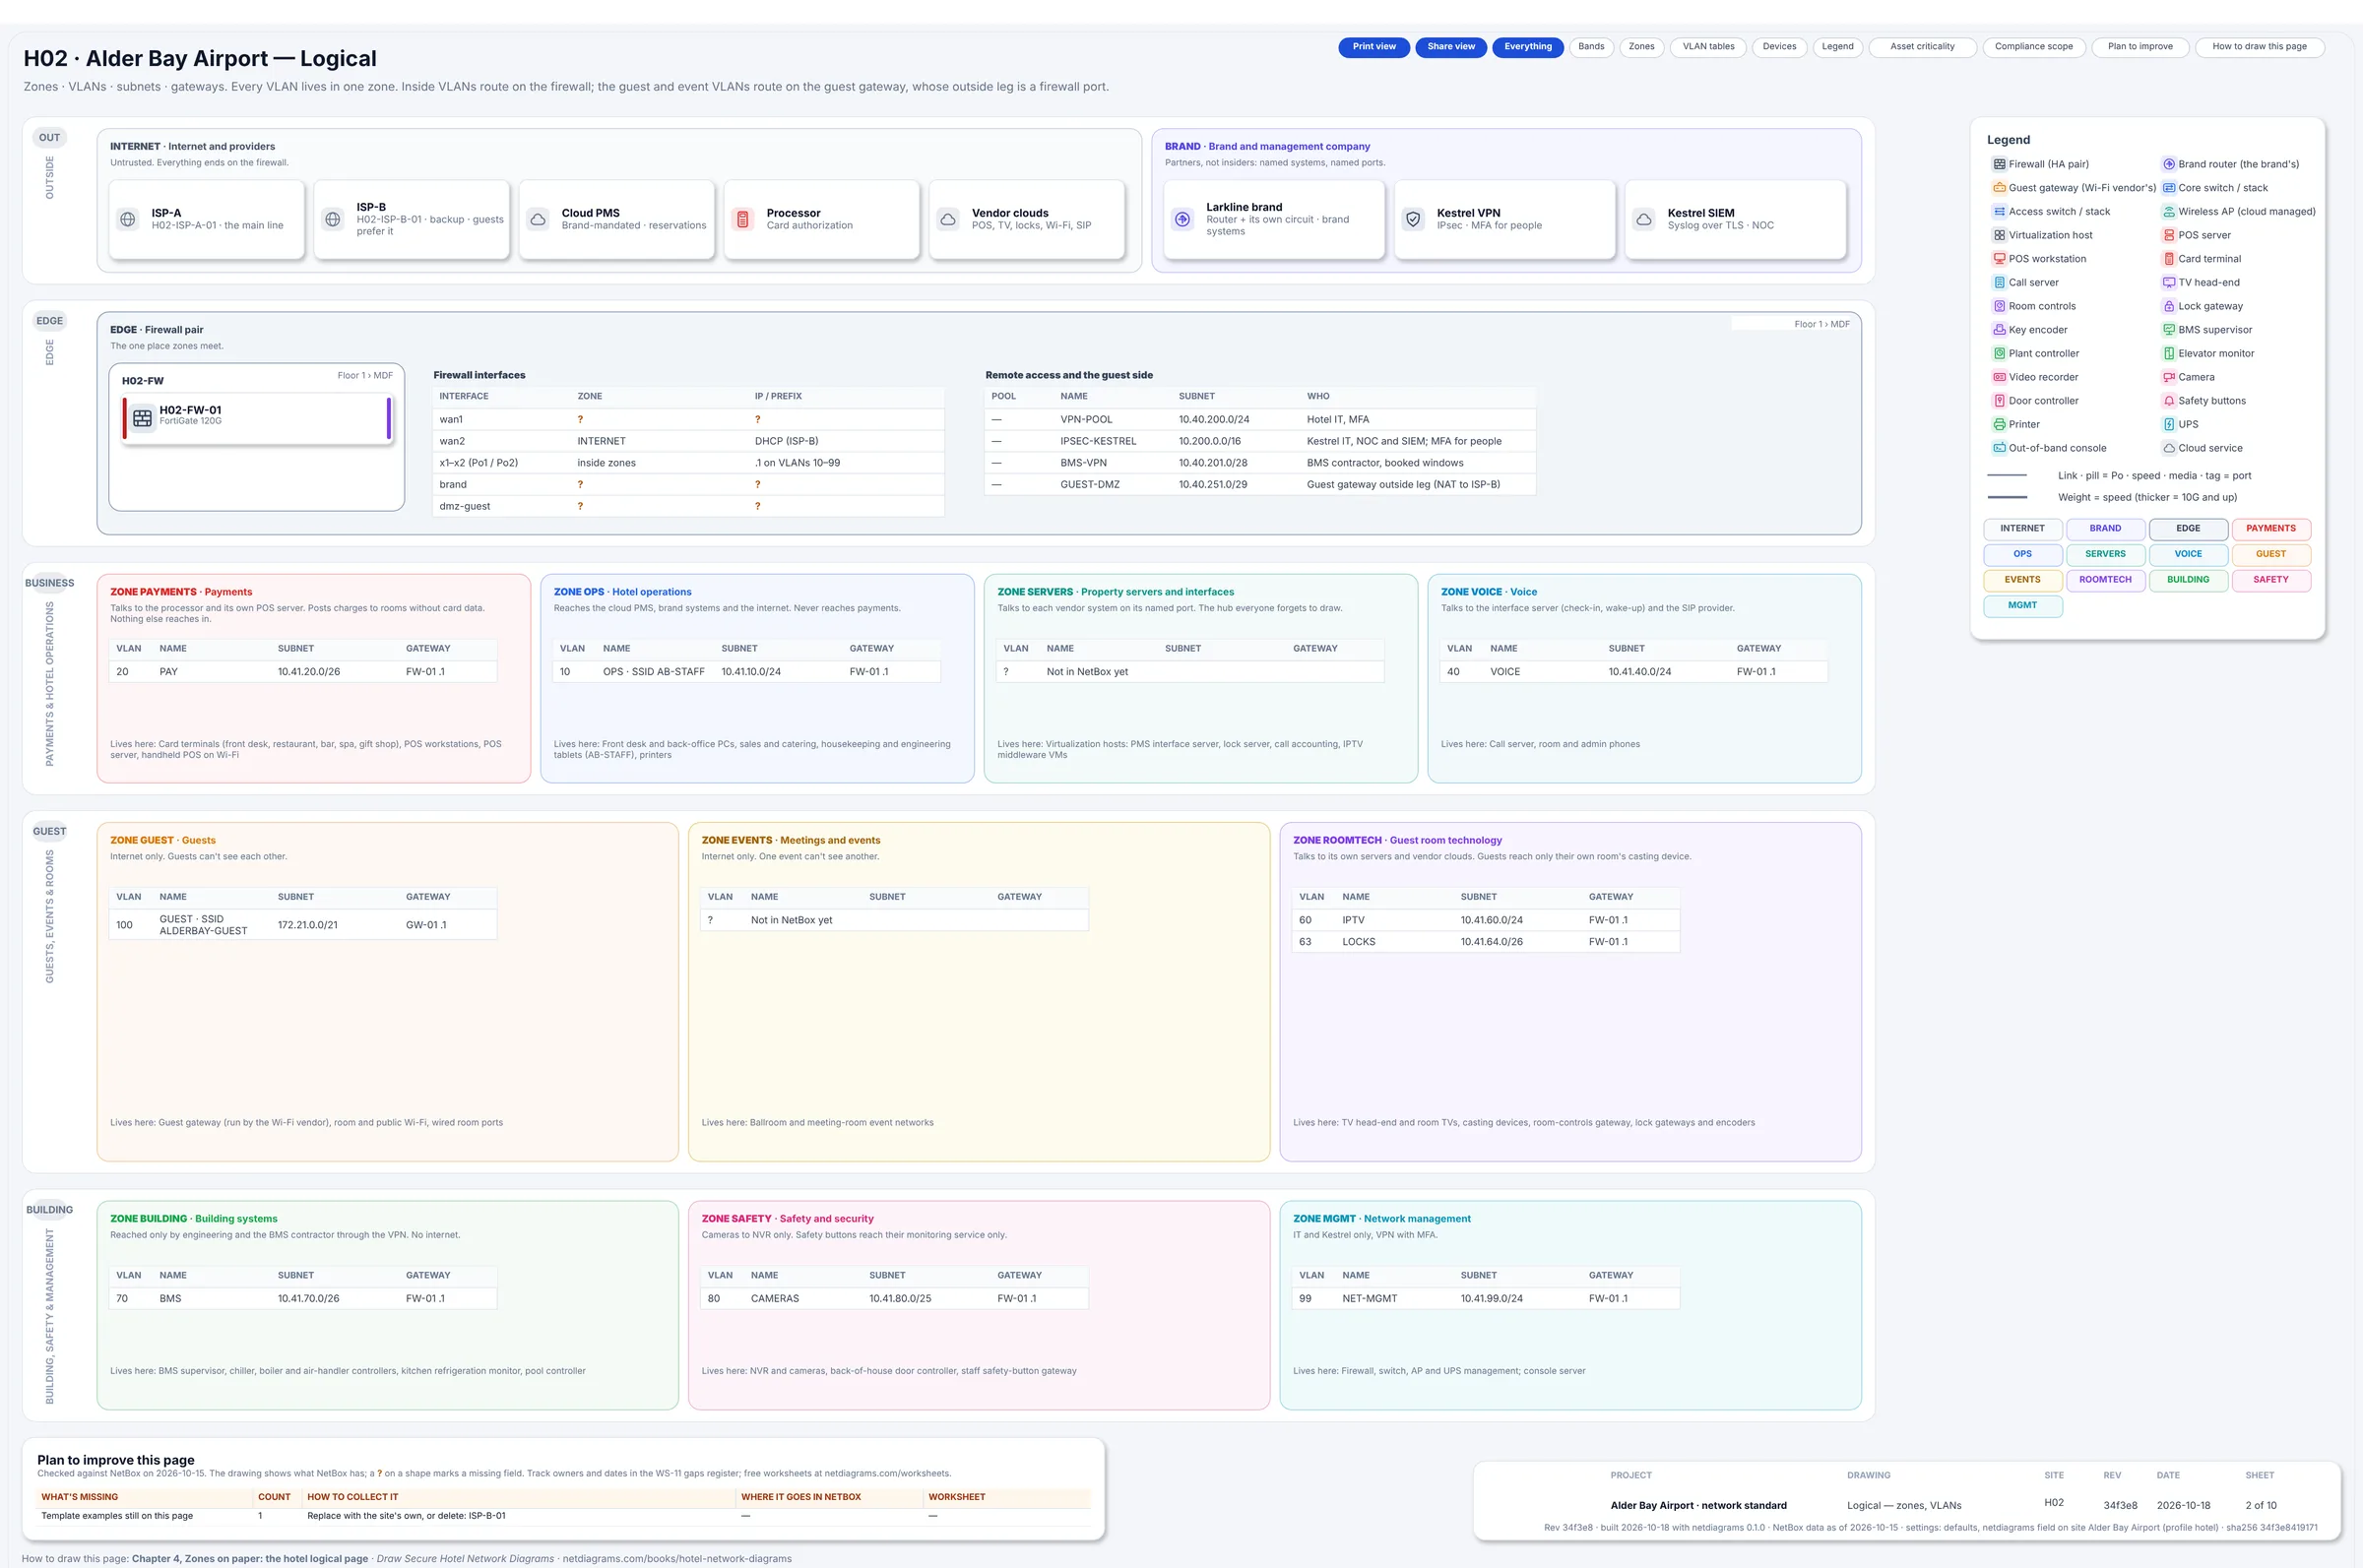Click the Larkline brand router icon
This screenshot has width=2363, height=1568.
click(1183, 219)
